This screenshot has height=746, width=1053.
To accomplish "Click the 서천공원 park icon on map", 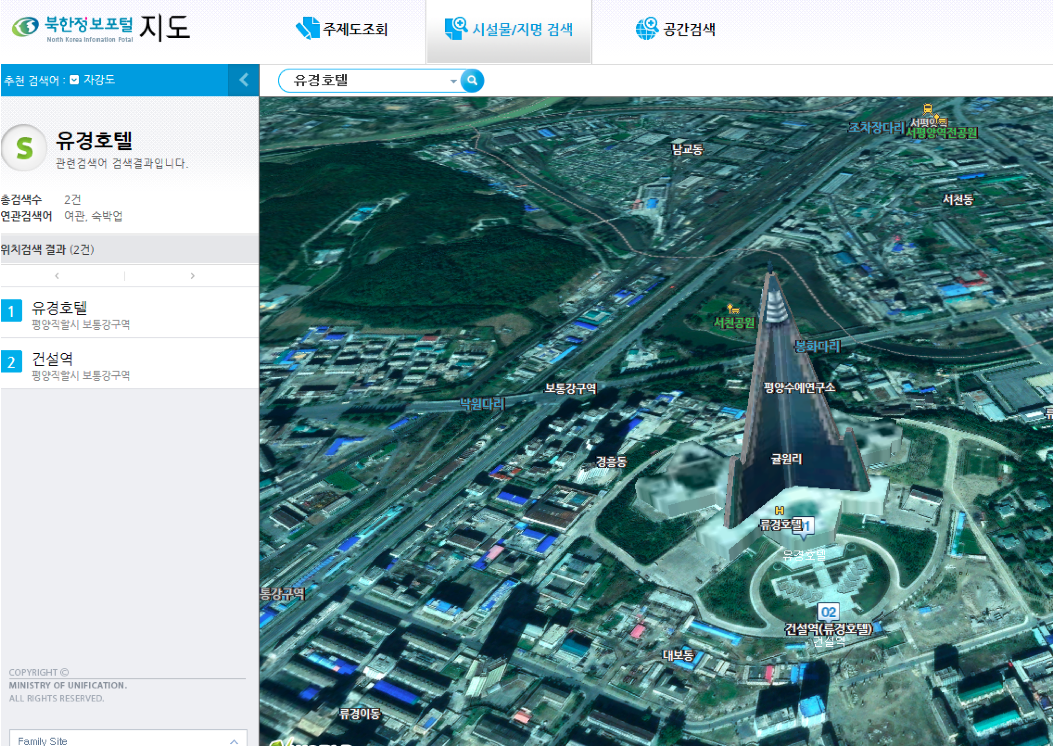I will tap(733, 308).
